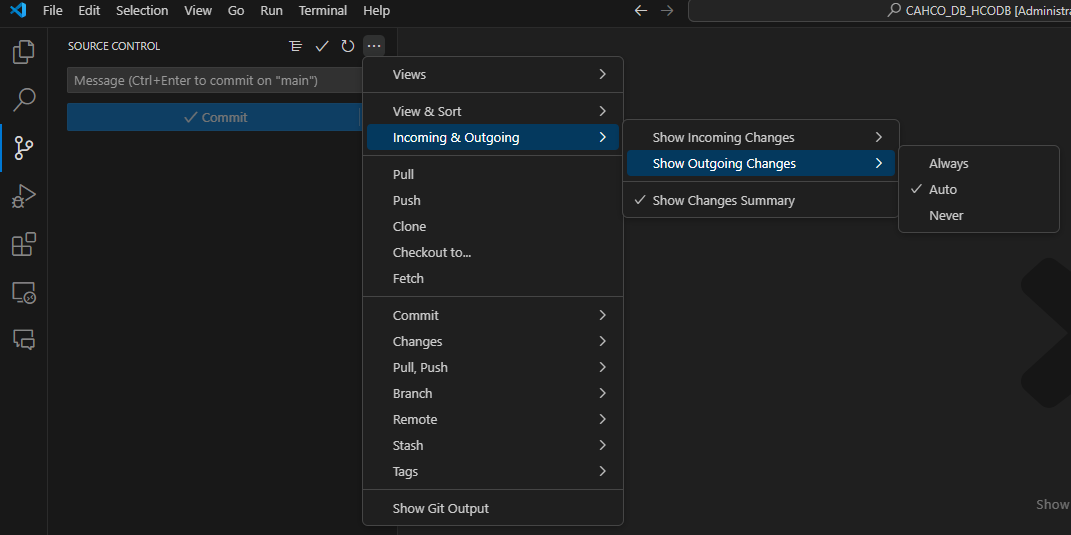Open the Search view icon
Image resolution: width=1071 pixels, height=535 pixels.
tap(23, 99)
